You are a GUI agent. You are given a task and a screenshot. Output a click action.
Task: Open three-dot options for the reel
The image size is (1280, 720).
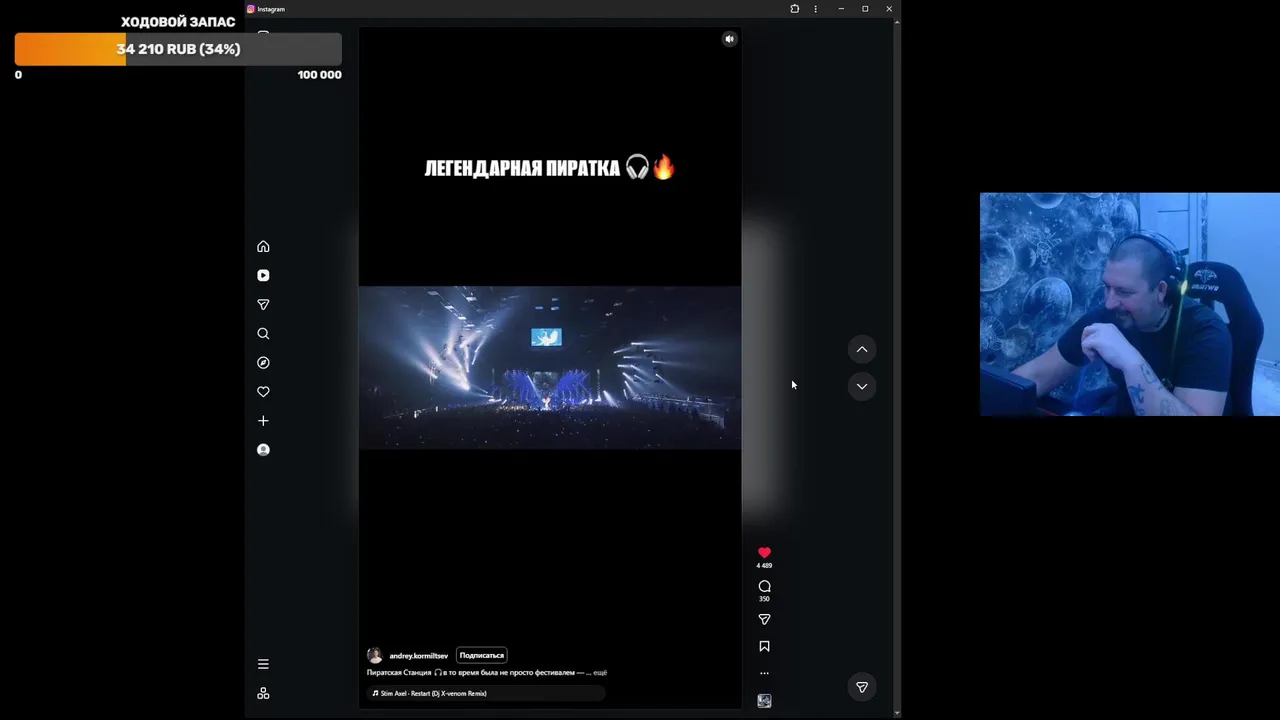tap(764, 673)
